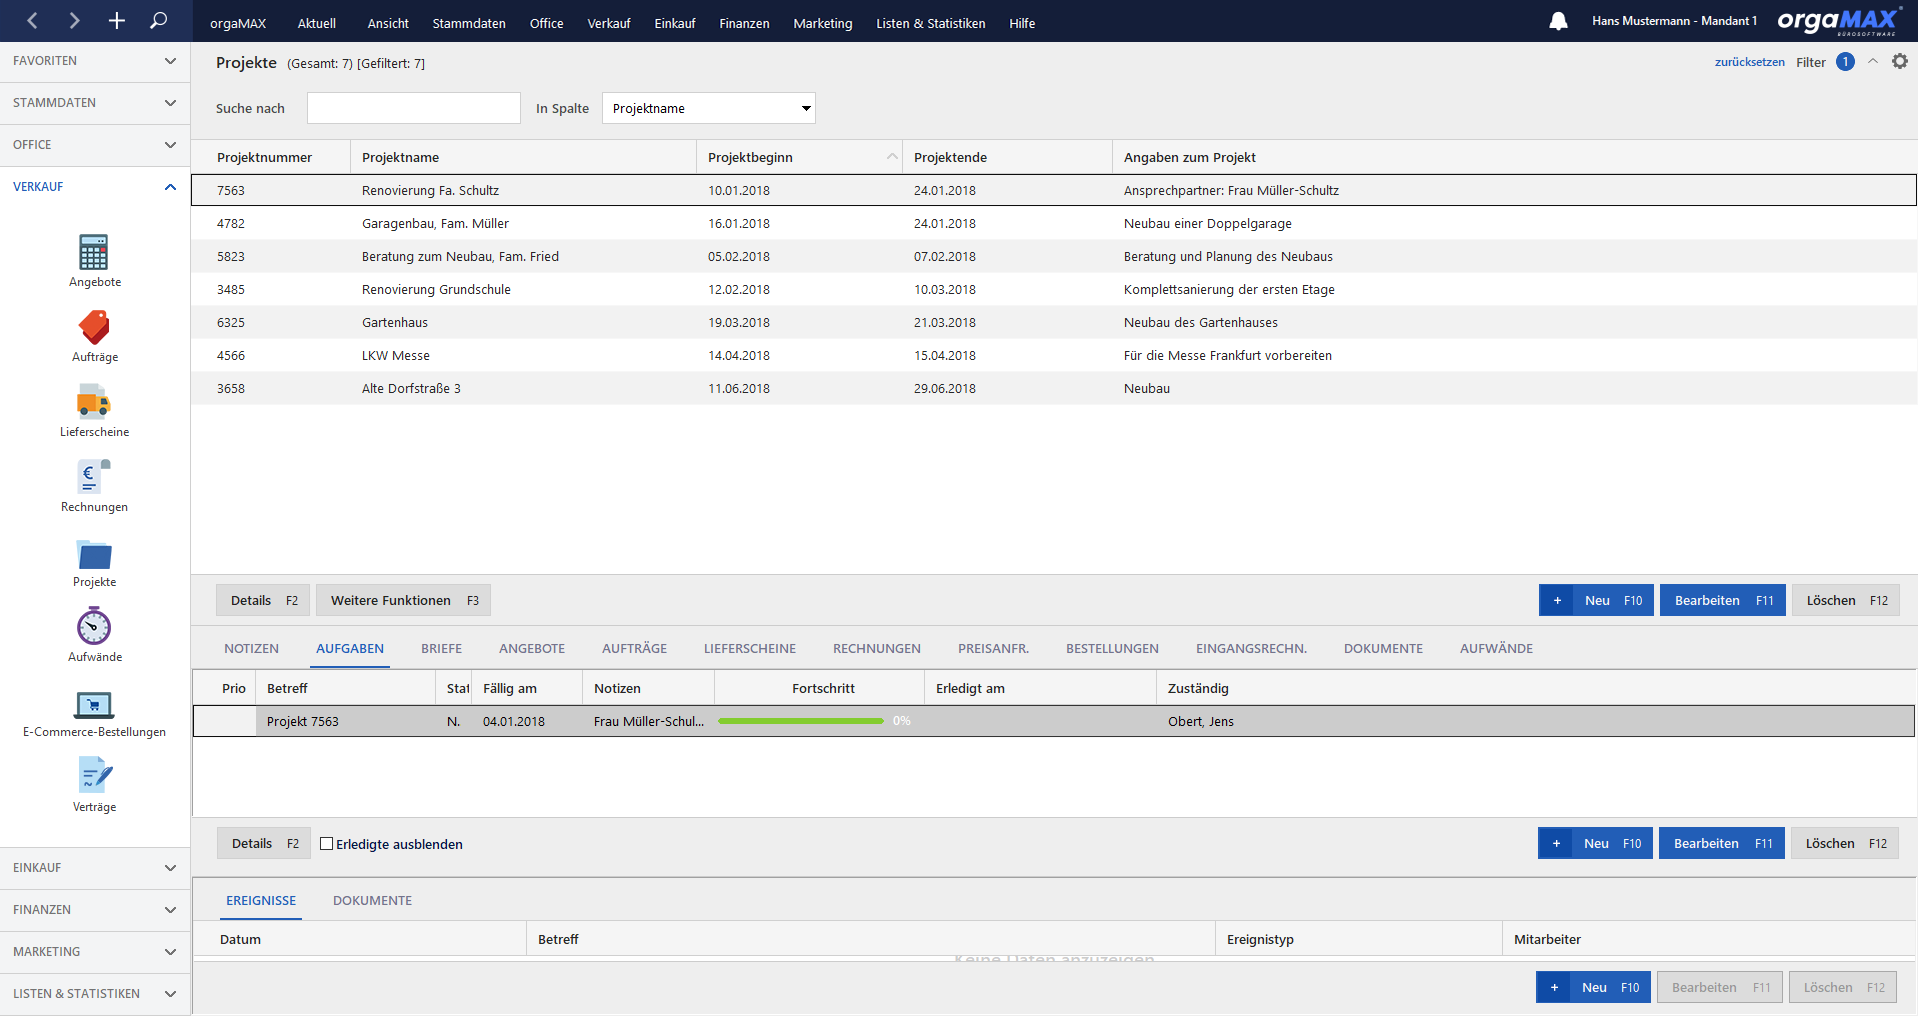
Task: Switch to the EINGANGSRECHN. tab
Action: (x=1251, y=649)
